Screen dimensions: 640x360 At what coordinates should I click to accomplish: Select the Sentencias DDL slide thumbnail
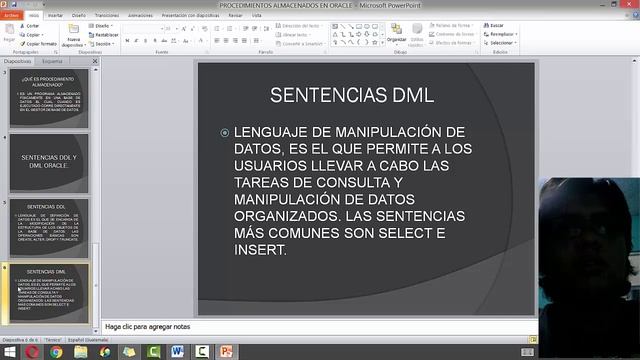point(49,228)
